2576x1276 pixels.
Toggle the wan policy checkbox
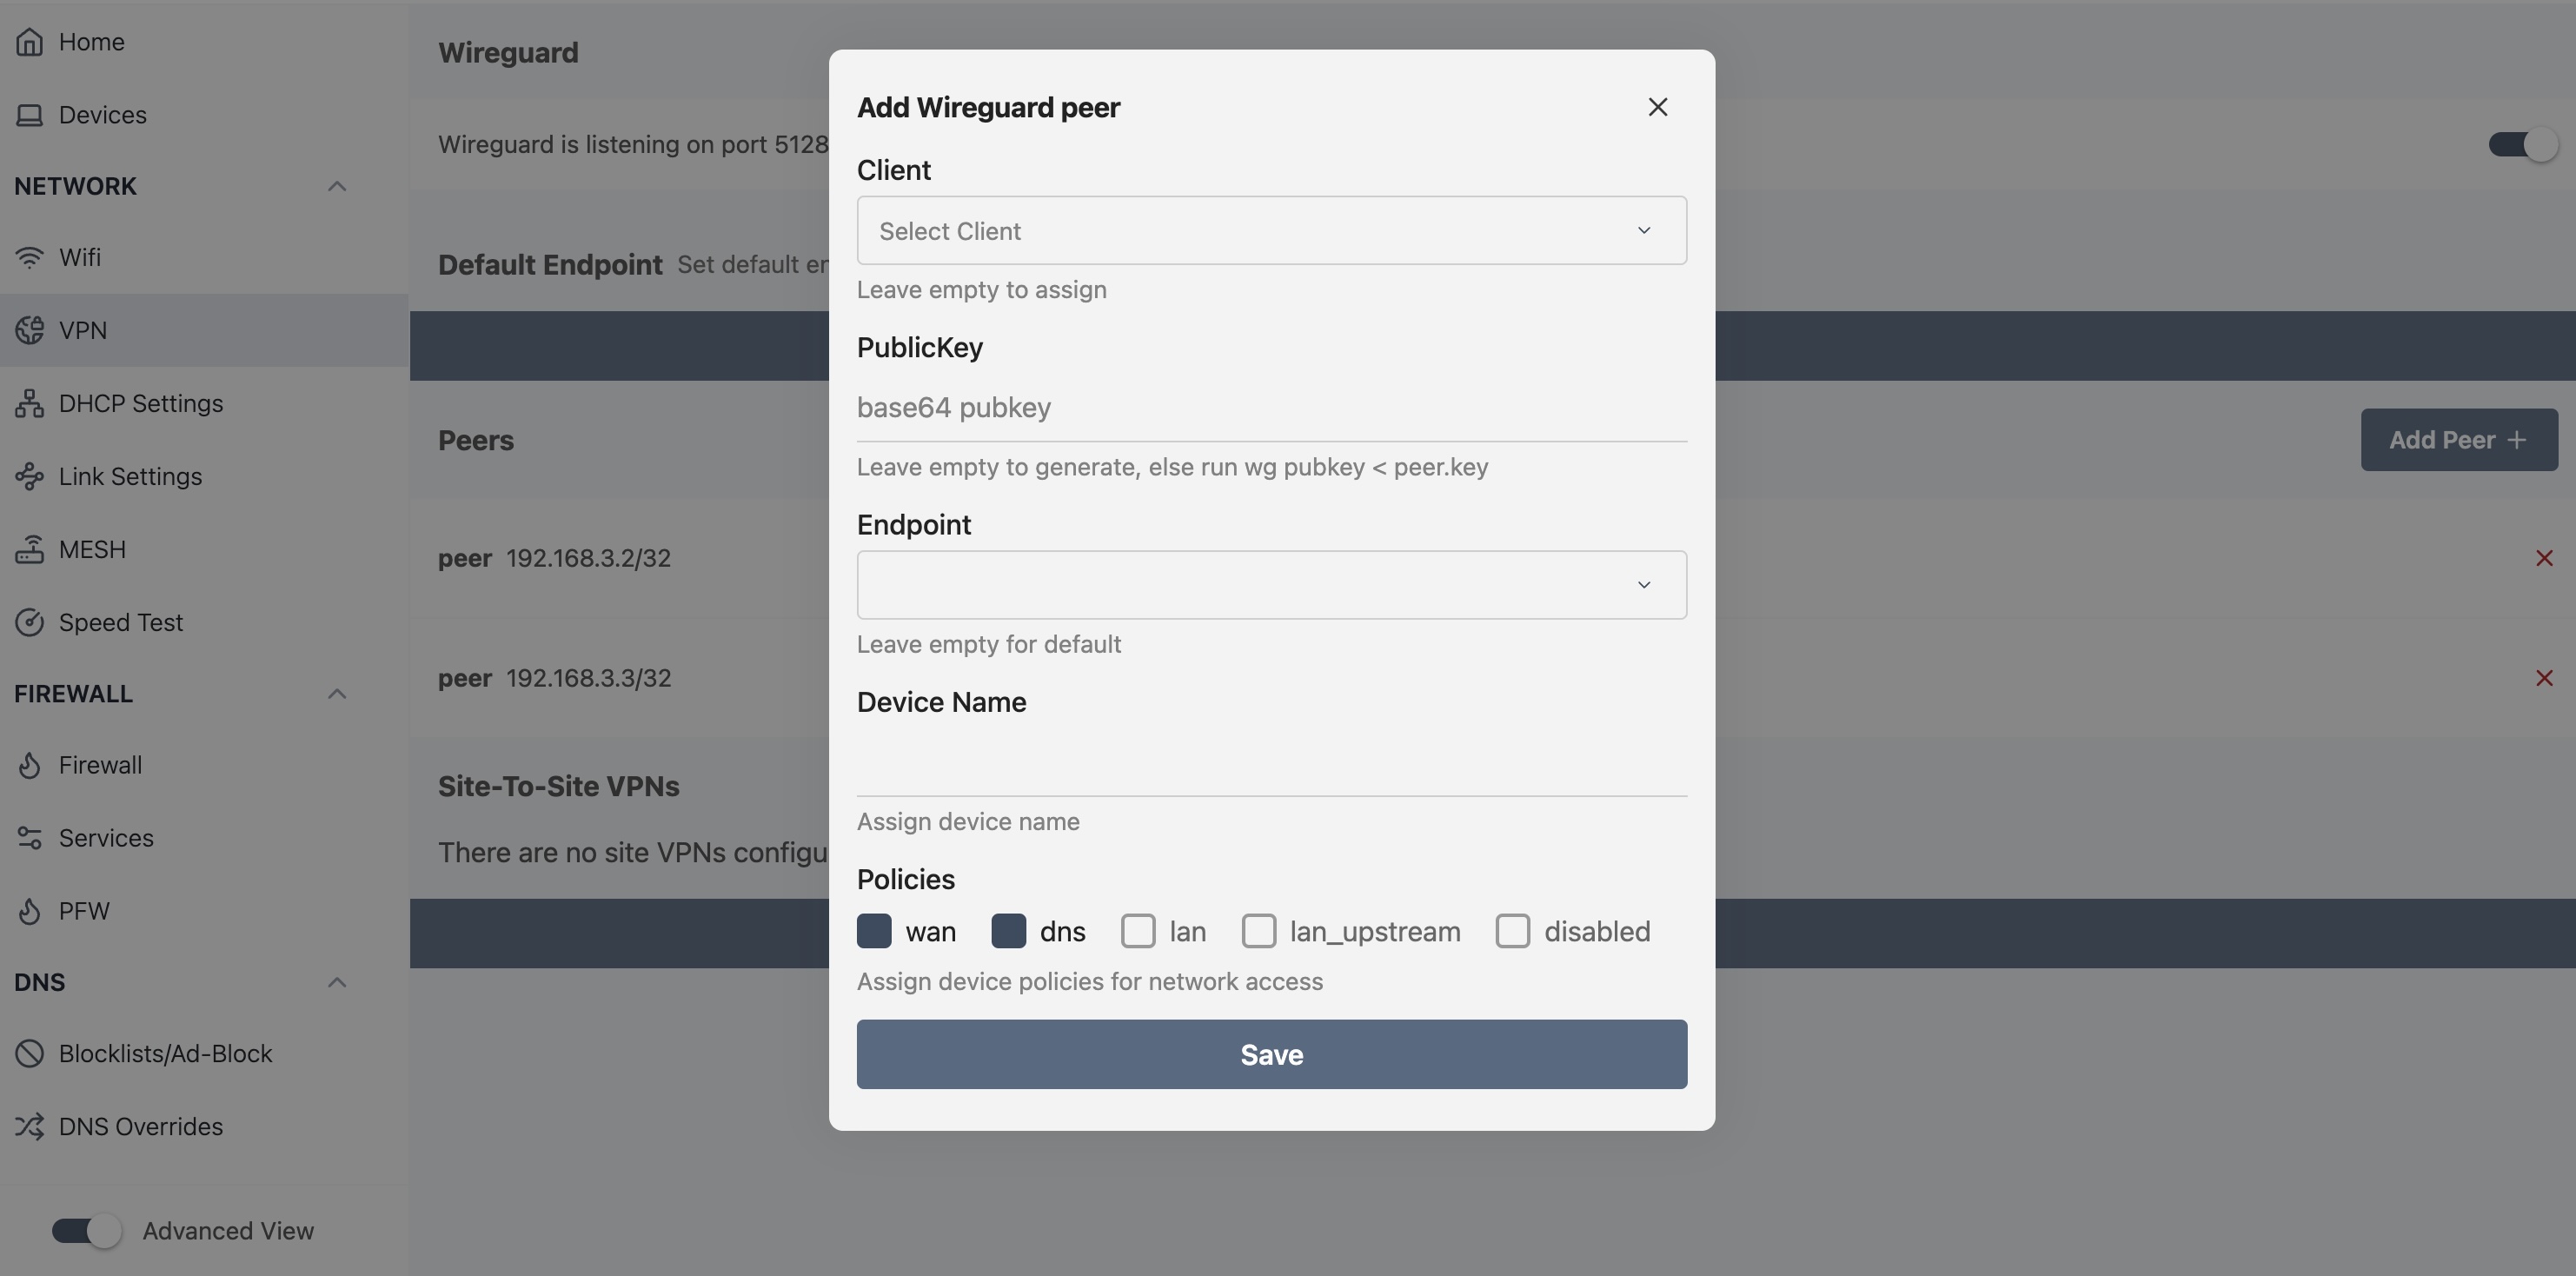click(874, 931)
